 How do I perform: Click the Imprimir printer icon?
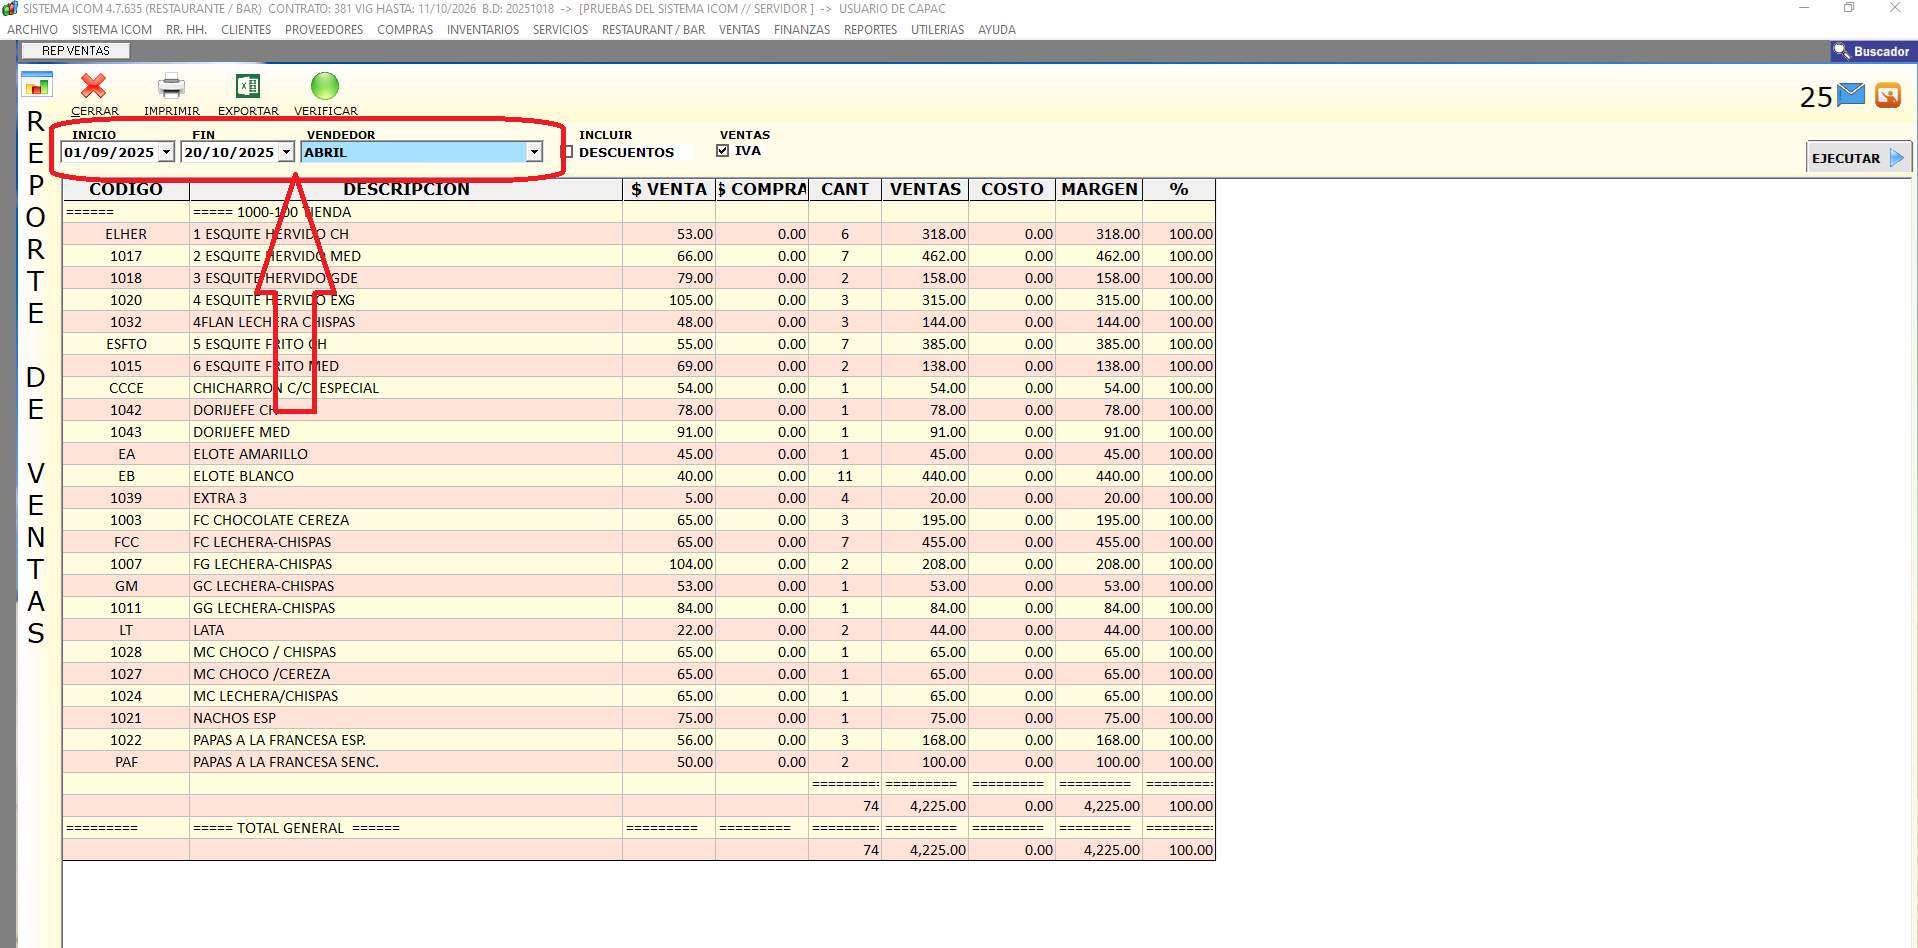tap(171, 87)
